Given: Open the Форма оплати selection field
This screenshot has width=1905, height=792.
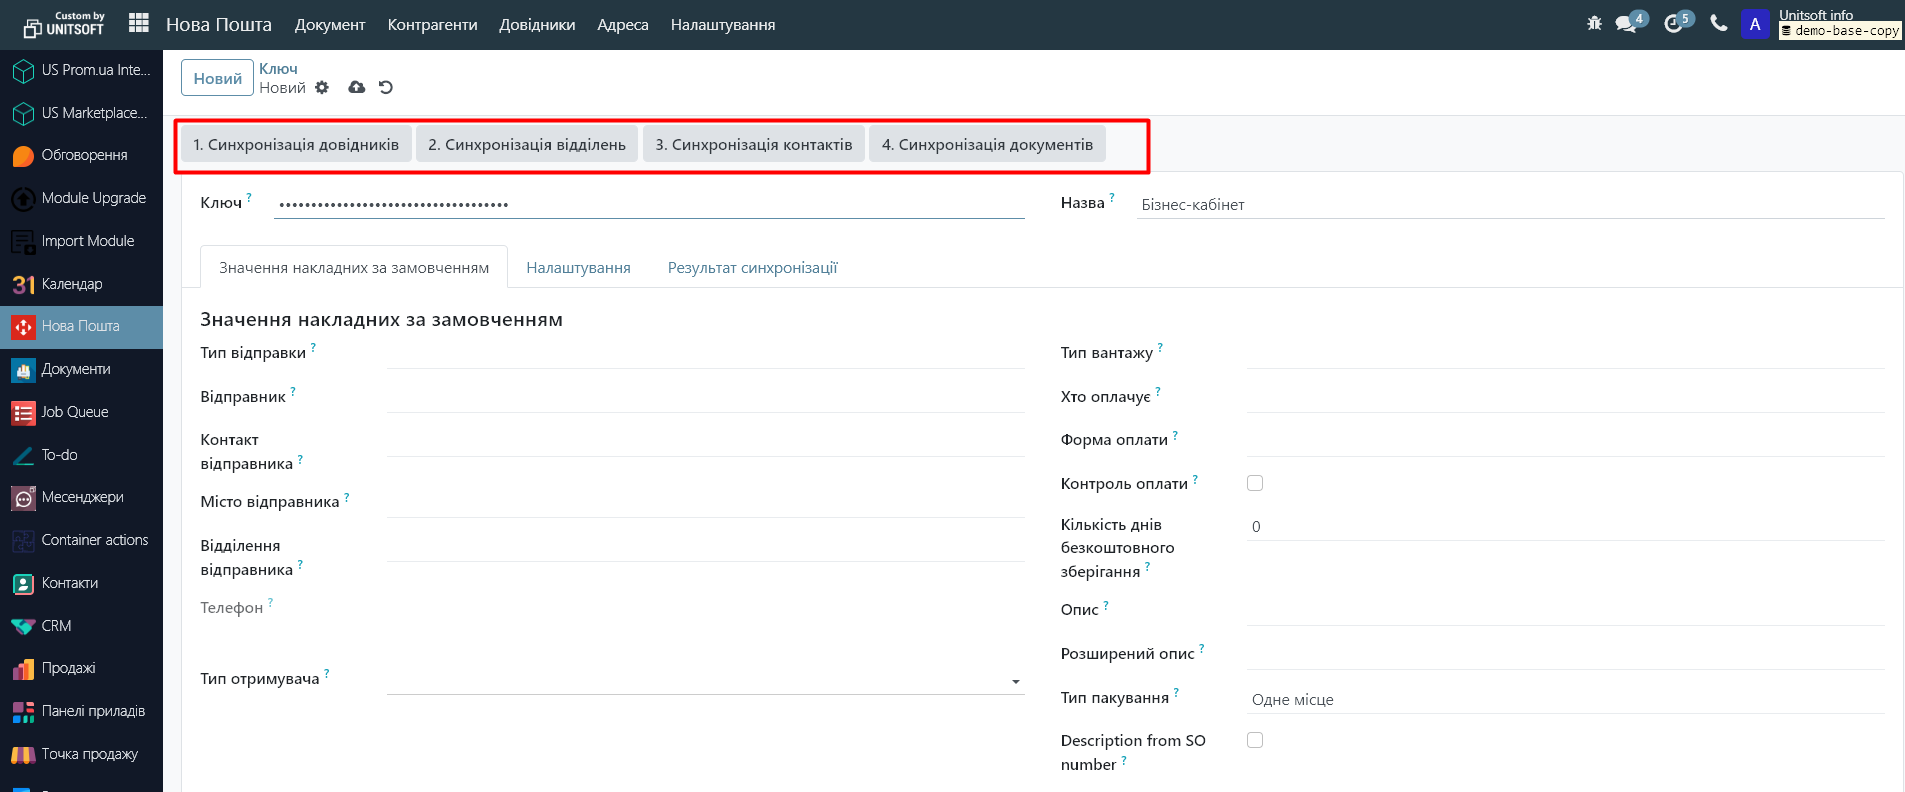Looking at the screenshot, I should tap(1565, 441).
